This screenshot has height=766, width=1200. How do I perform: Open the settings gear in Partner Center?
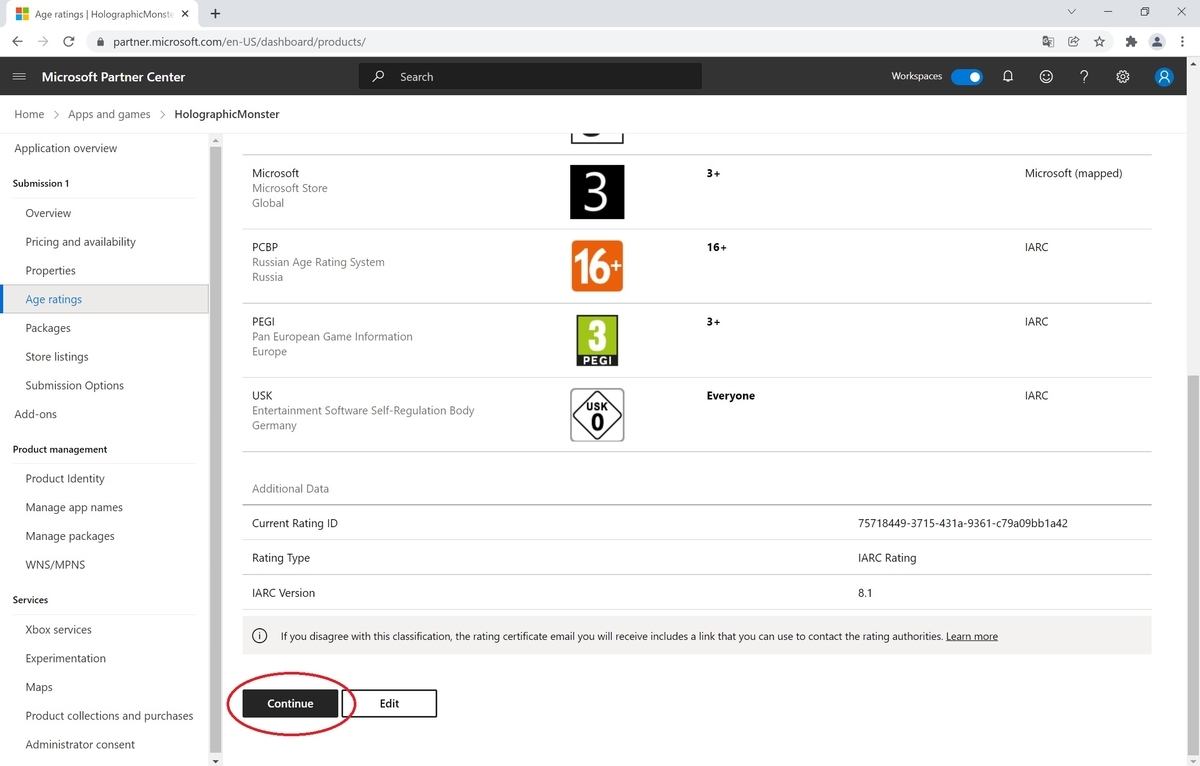pyautogui.click(x=1123, y=77)
